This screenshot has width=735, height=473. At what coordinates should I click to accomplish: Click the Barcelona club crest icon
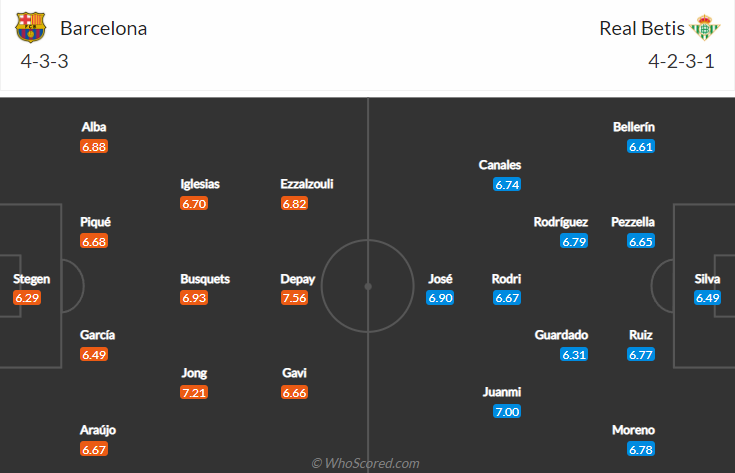(x=30, y=27)
